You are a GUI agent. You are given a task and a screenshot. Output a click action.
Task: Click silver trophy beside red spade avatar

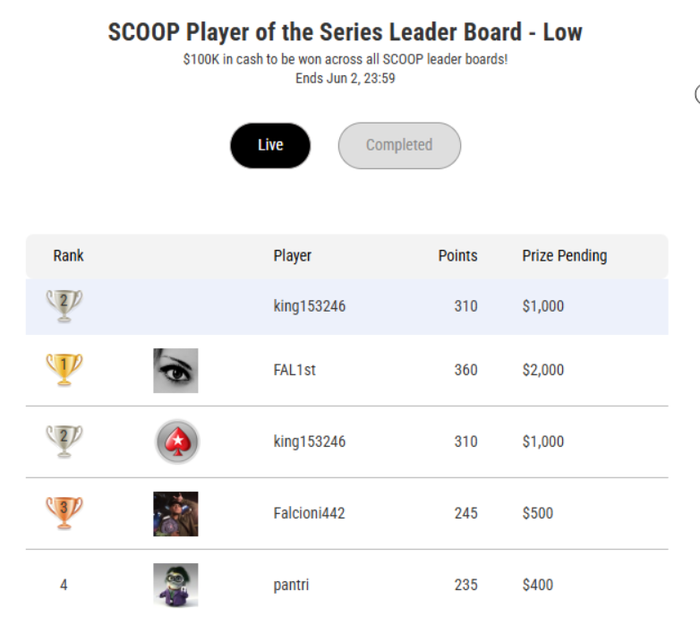(x=64, y=441)
